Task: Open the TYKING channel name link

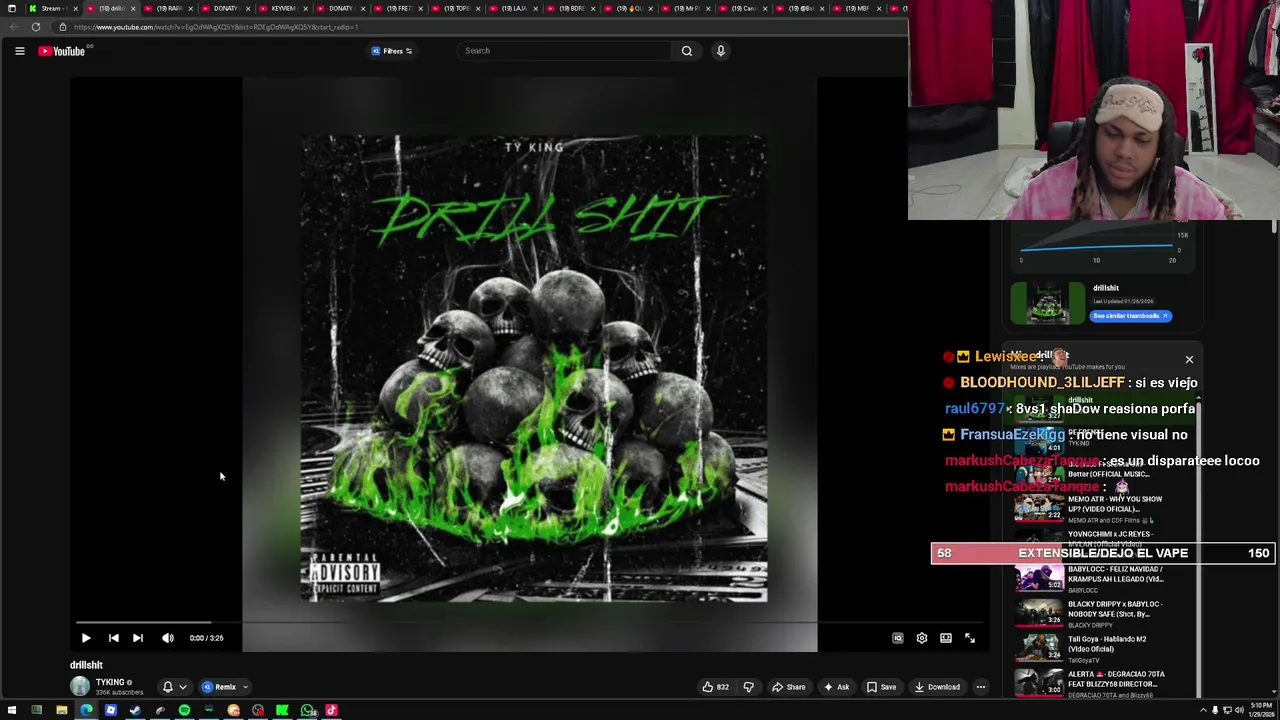Action: [110, 682]
